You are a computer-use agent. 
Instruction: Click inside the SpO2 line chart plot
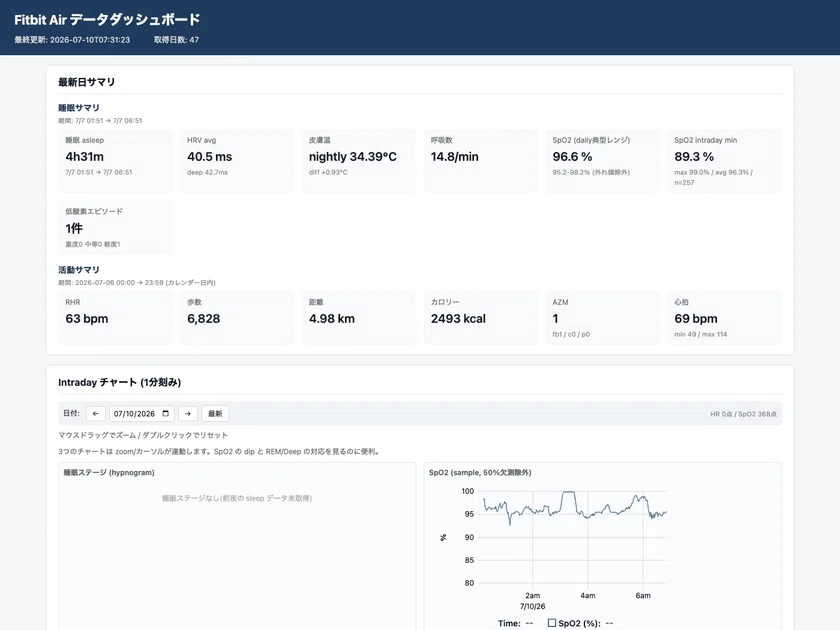[573, 537]
